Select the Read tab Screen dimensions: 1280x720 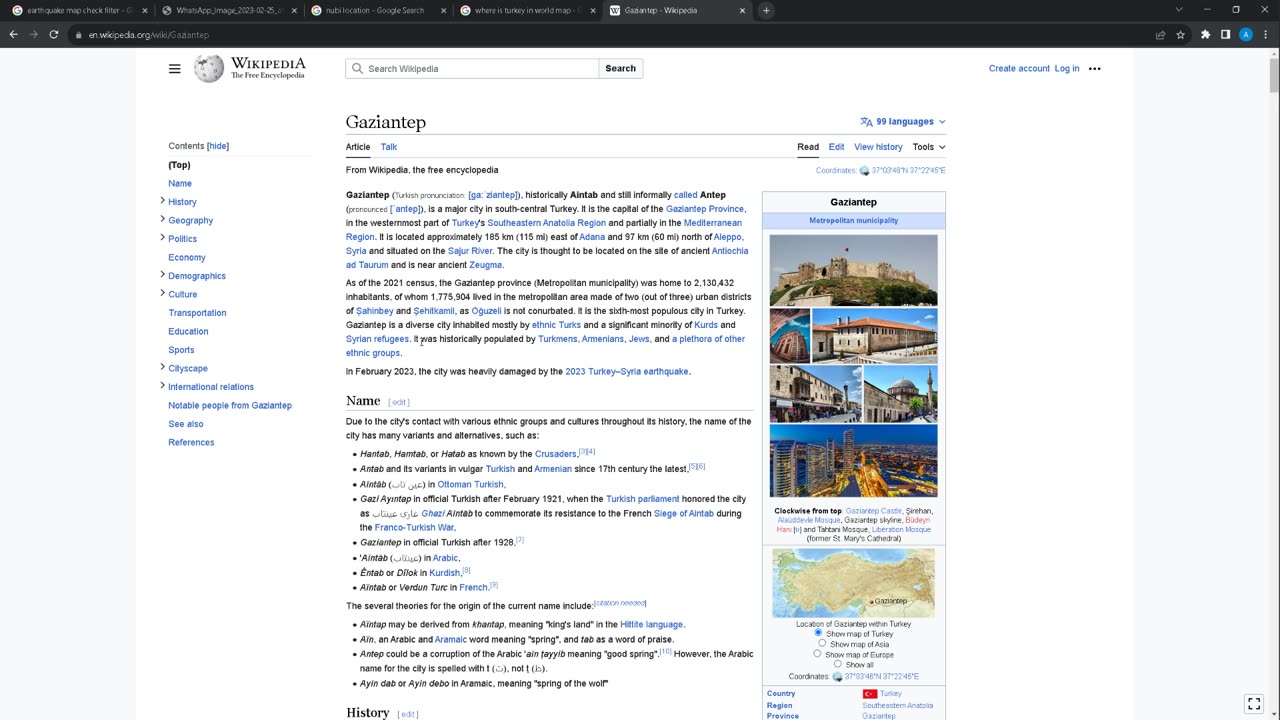[x=808, y=147]
